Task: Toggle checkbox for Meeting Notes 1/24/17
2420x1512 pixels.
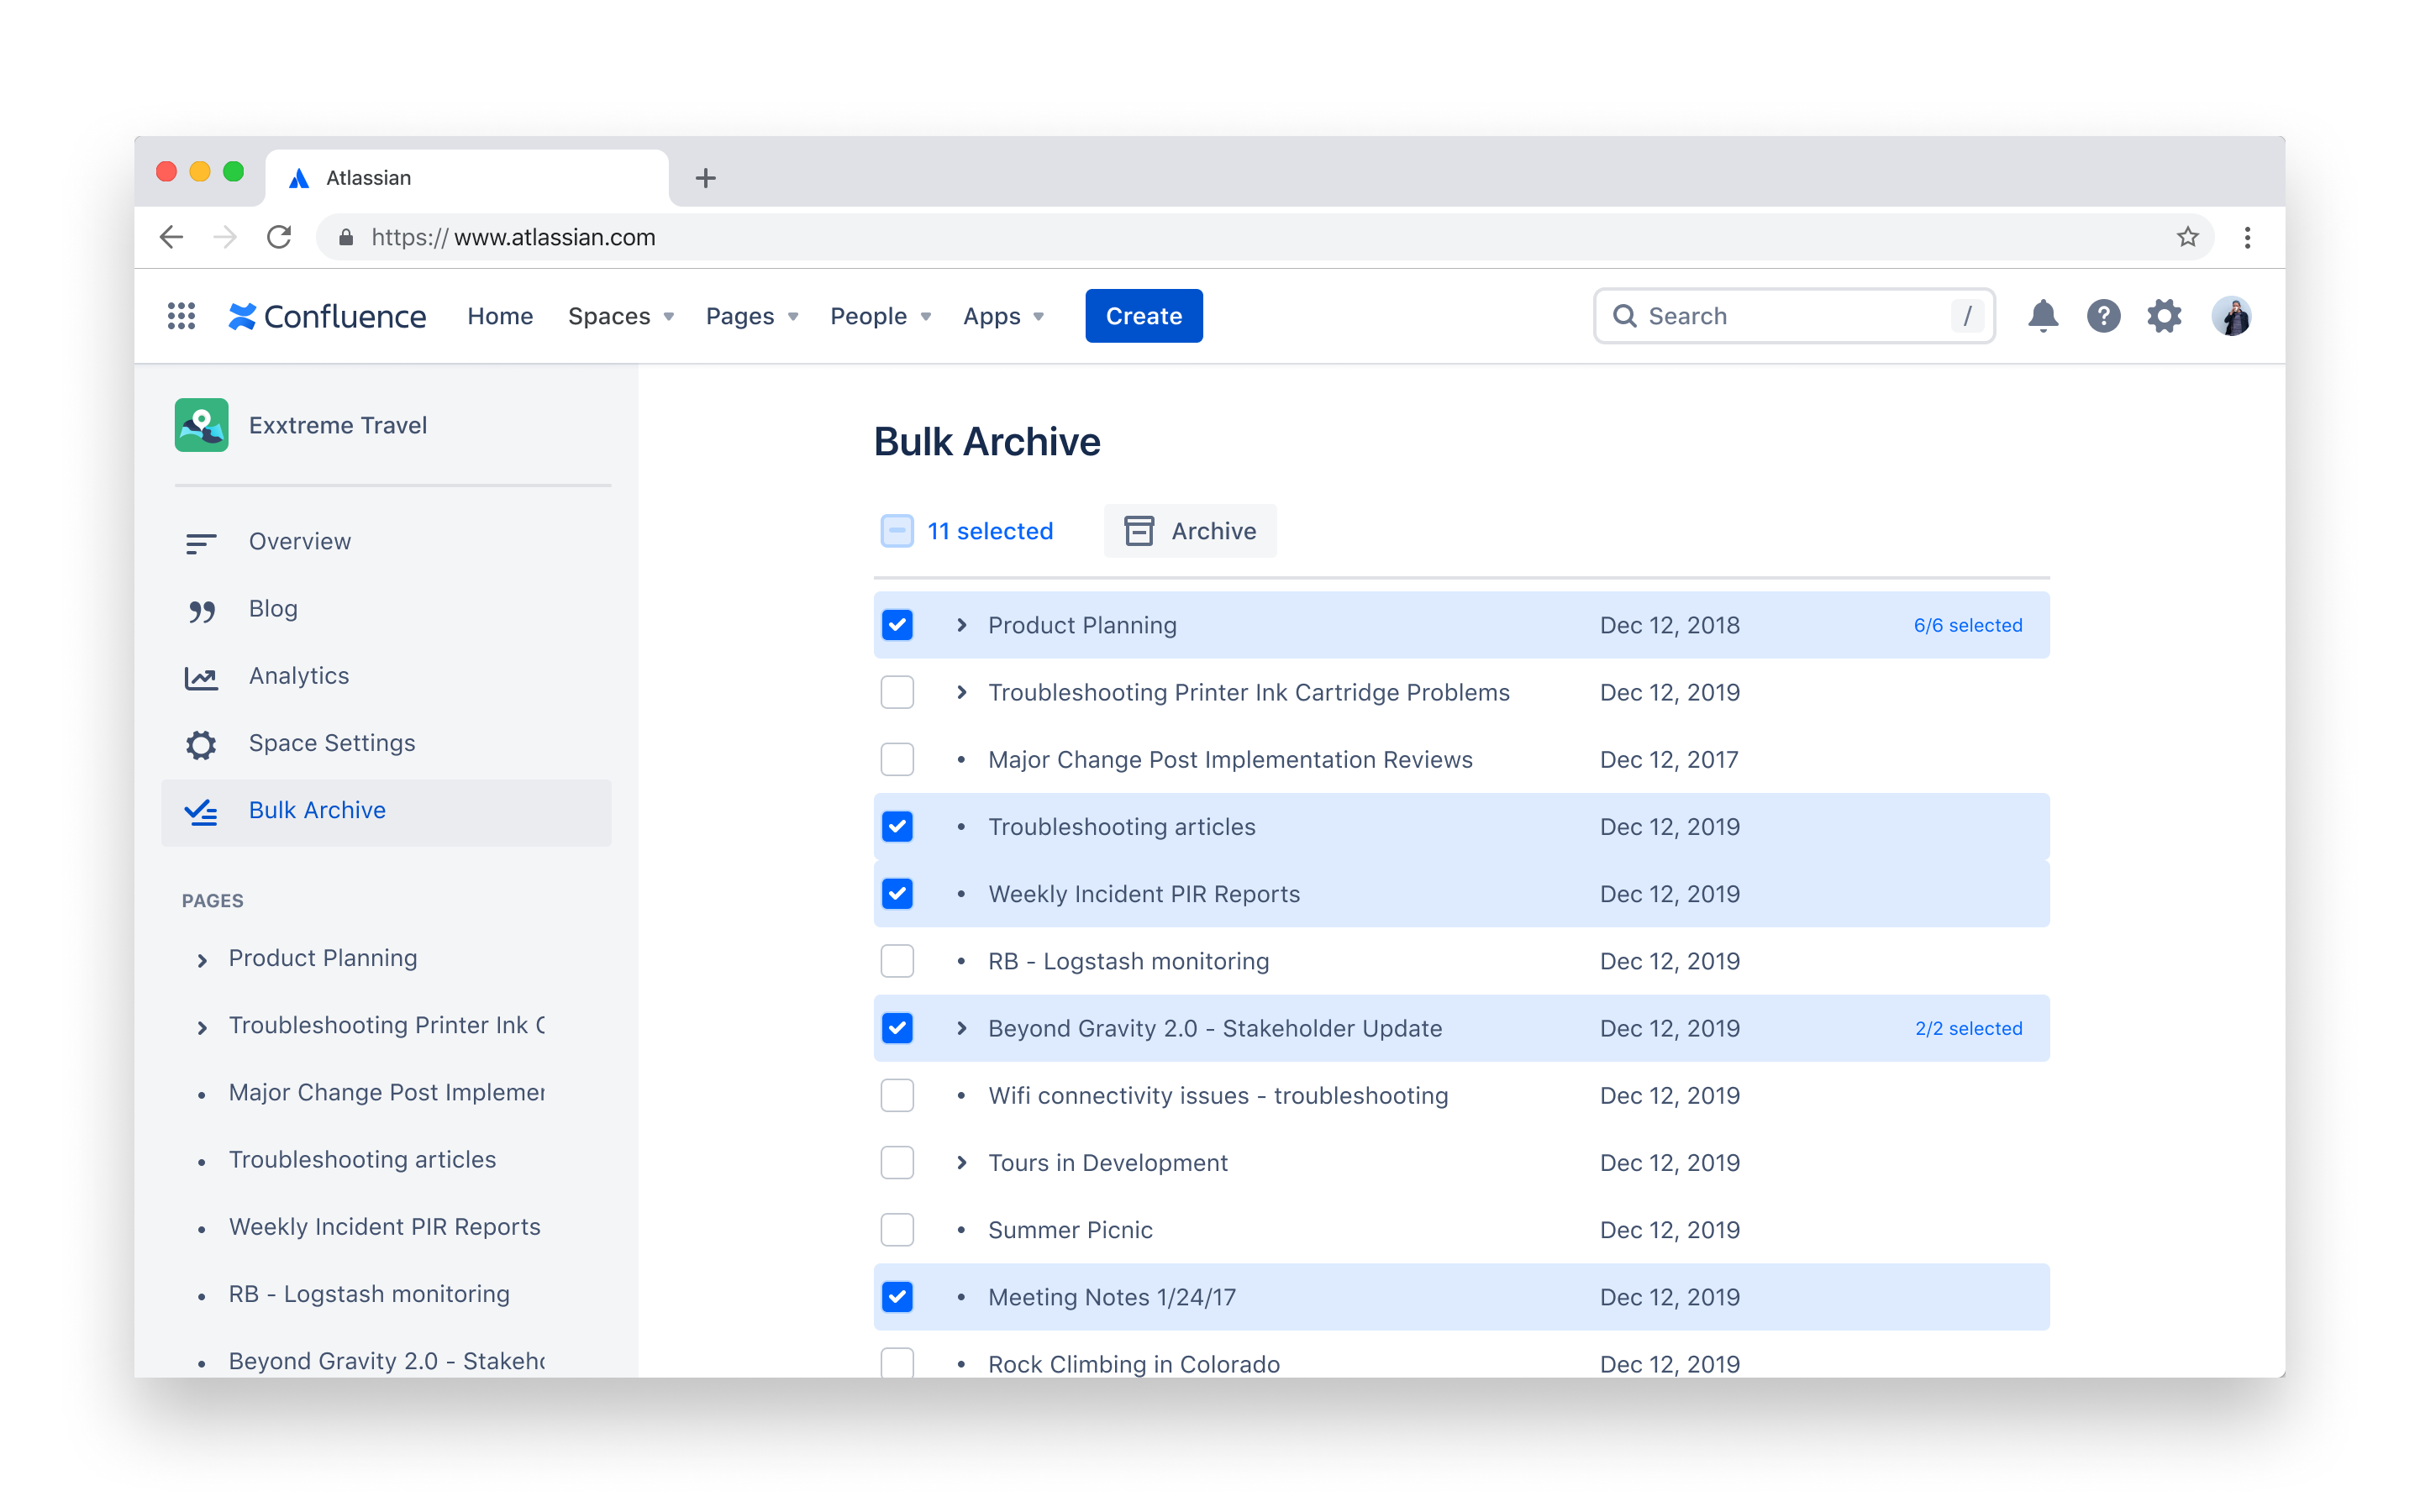Action: (x=897, y=1298)
